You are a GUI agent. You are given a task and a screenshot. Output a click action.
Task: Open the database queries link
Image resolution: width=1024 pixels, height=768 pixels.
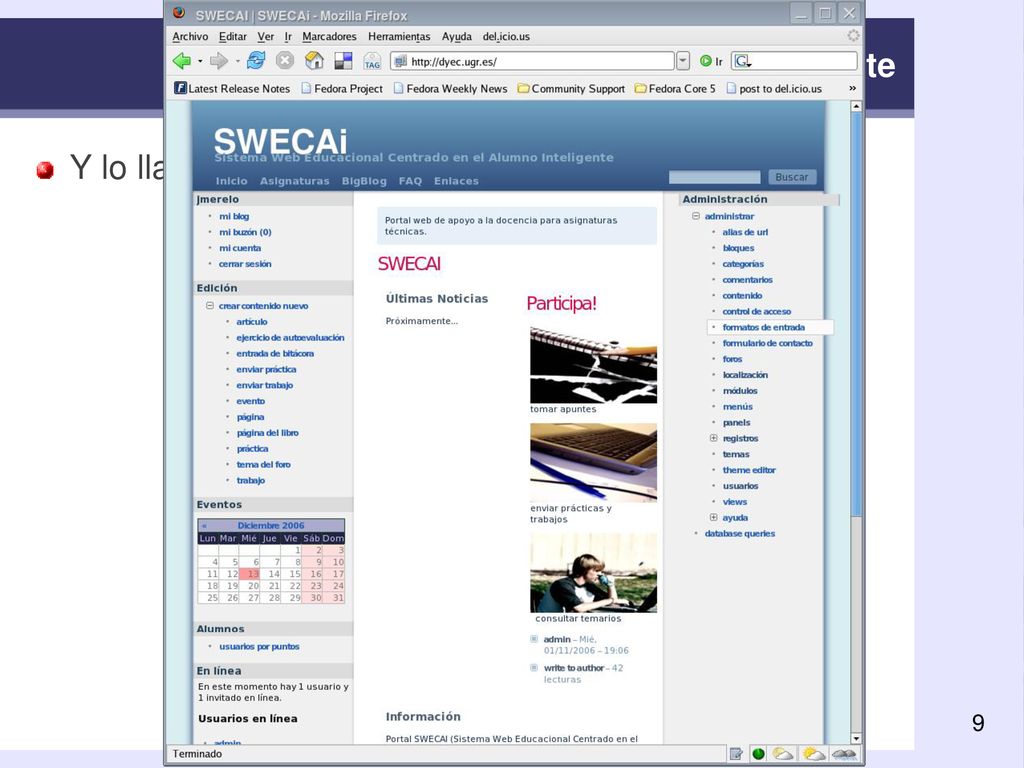739,534
